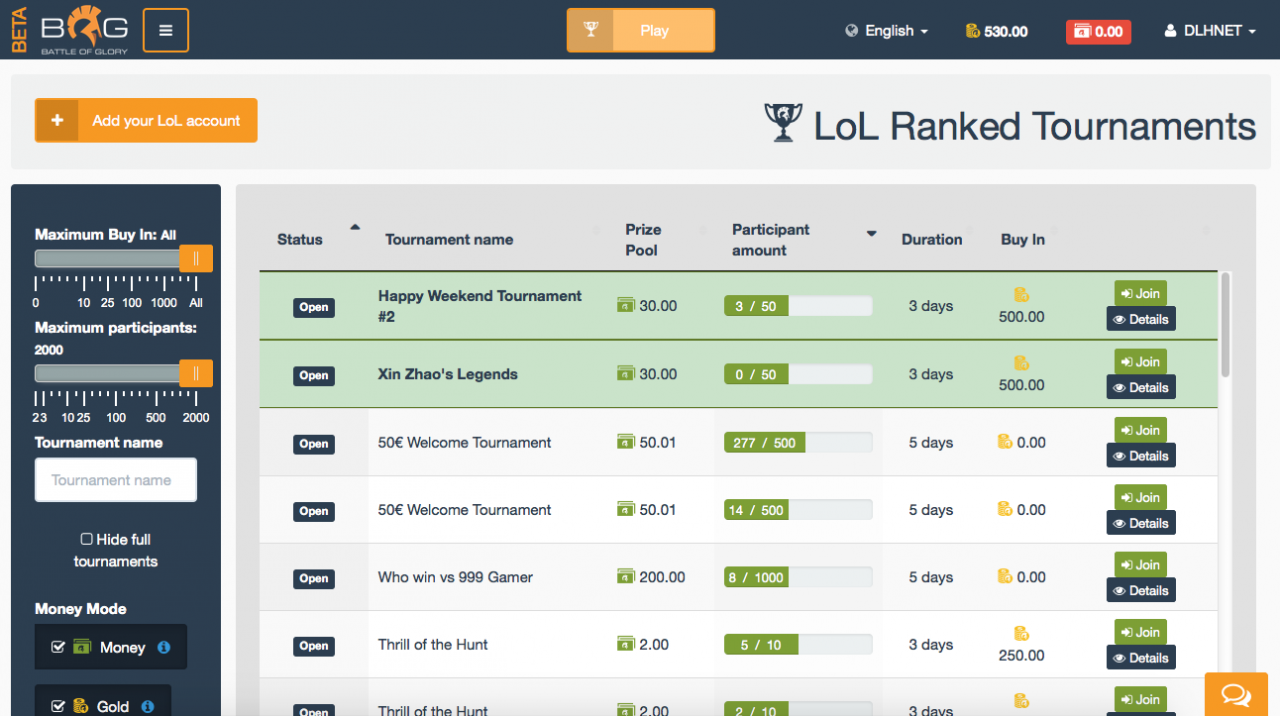View details of 277 / 500 Welcome Tournament
Viewport: 1280px width, 716px height.
[x=1140, y=455]
